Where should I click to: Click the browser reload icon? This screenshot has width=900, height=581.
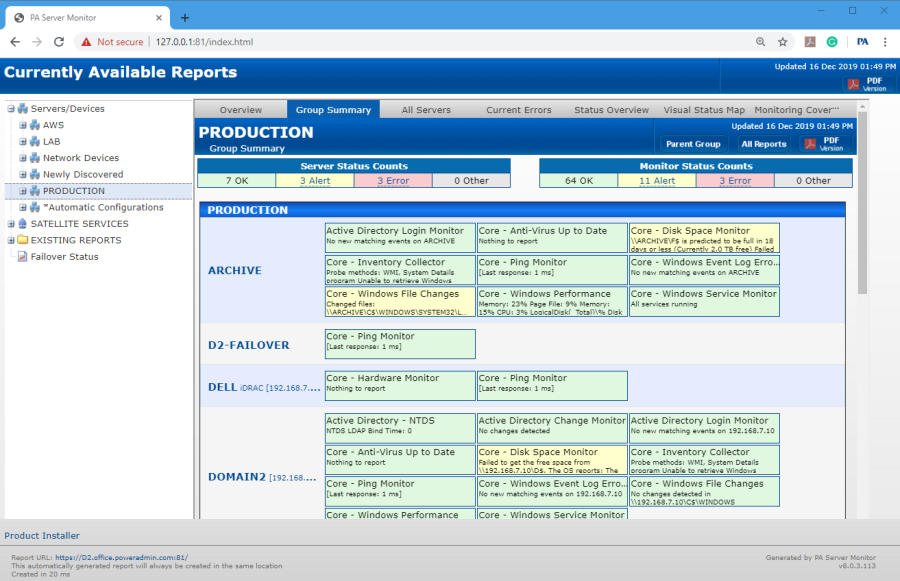click(x=59, y=42)
